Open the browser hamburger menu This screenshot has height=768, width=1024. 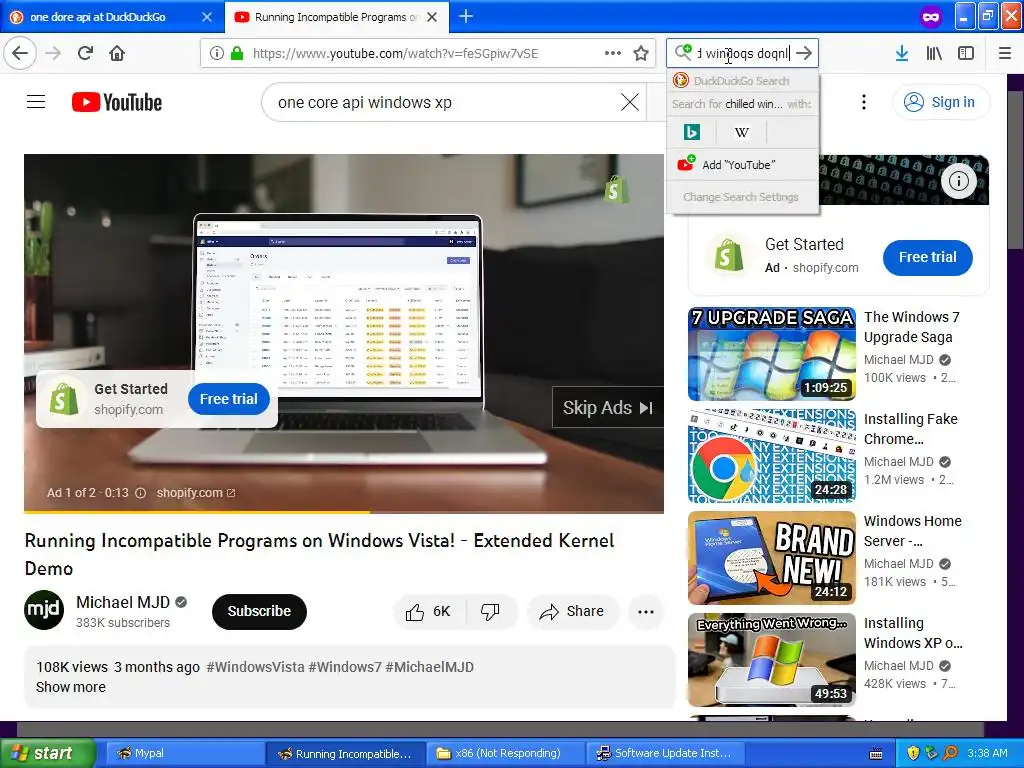[x=1005, y=53]
